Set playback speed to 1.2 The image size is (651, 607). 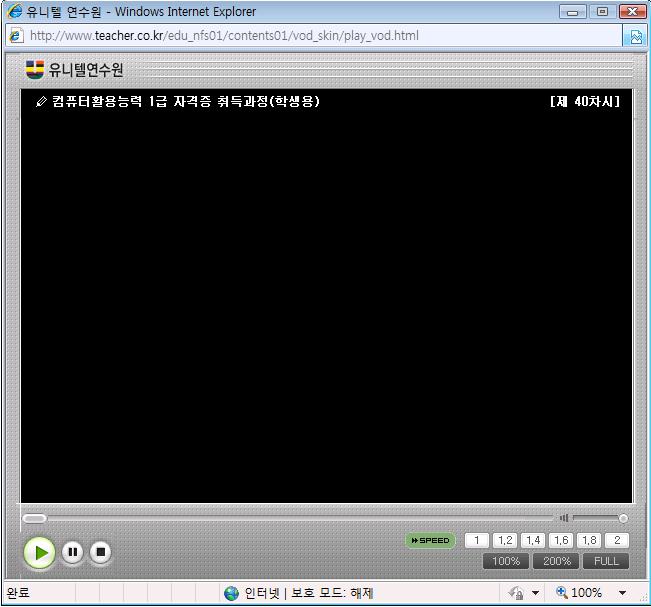tap(505, 540)
